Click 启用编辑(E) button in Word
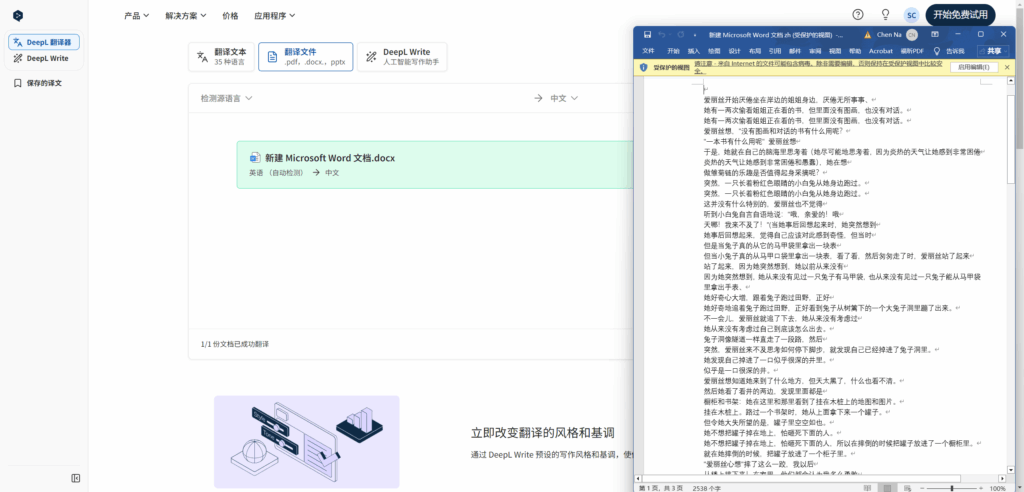Viewport: 1024px width, 492px height. 974,67
